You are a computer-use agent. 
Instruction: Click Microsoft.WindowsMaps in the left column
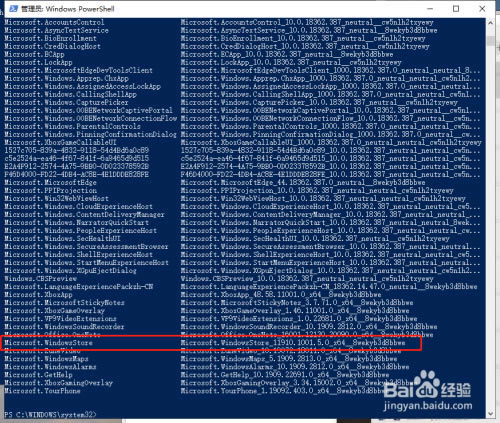click(x=46, y=359)
